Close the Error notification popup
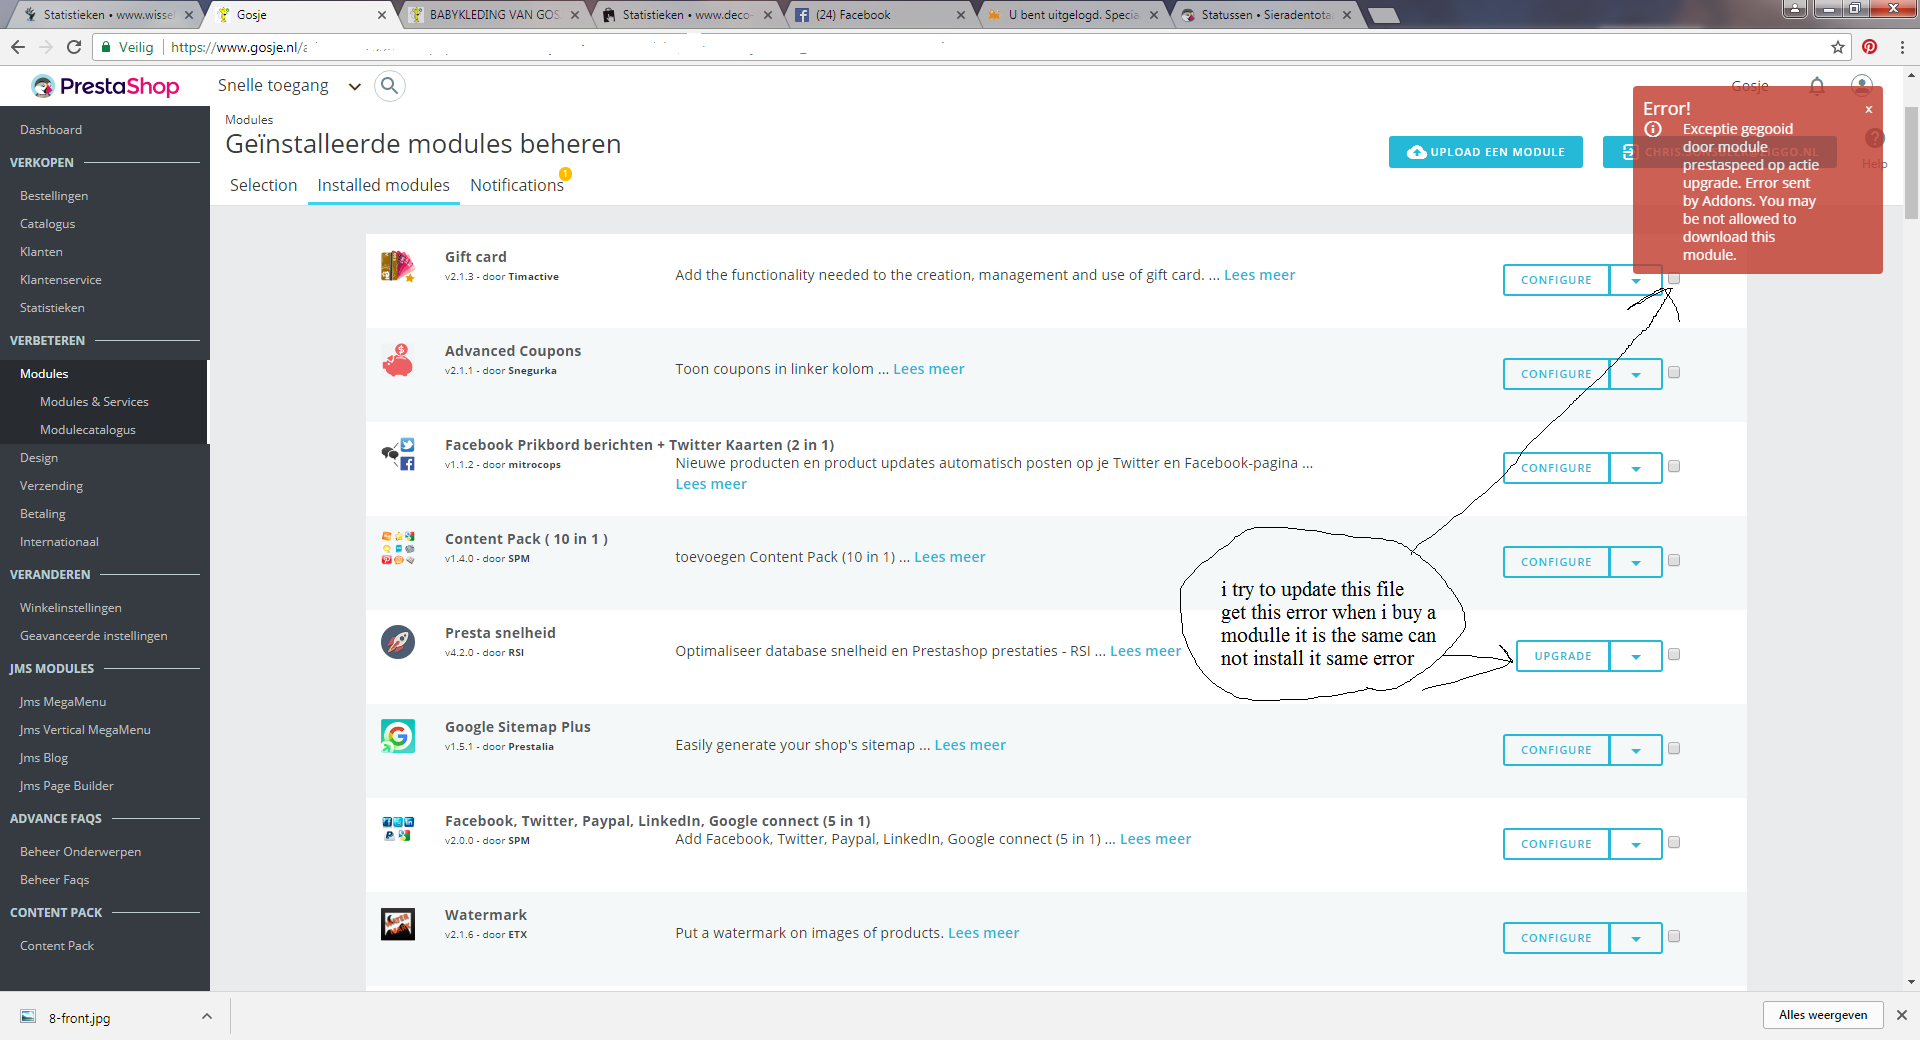Image resolution: width=1920 pixels, height=1040 pixels. tap(1868, 110)
